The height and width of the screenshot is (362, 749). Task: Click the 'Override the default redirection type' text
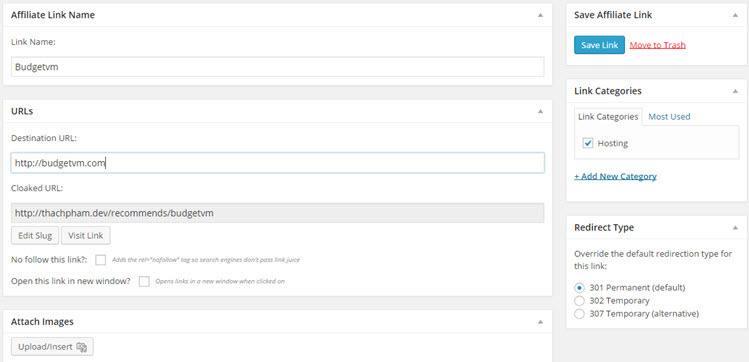pyautogui.click(x=653, y=260)
